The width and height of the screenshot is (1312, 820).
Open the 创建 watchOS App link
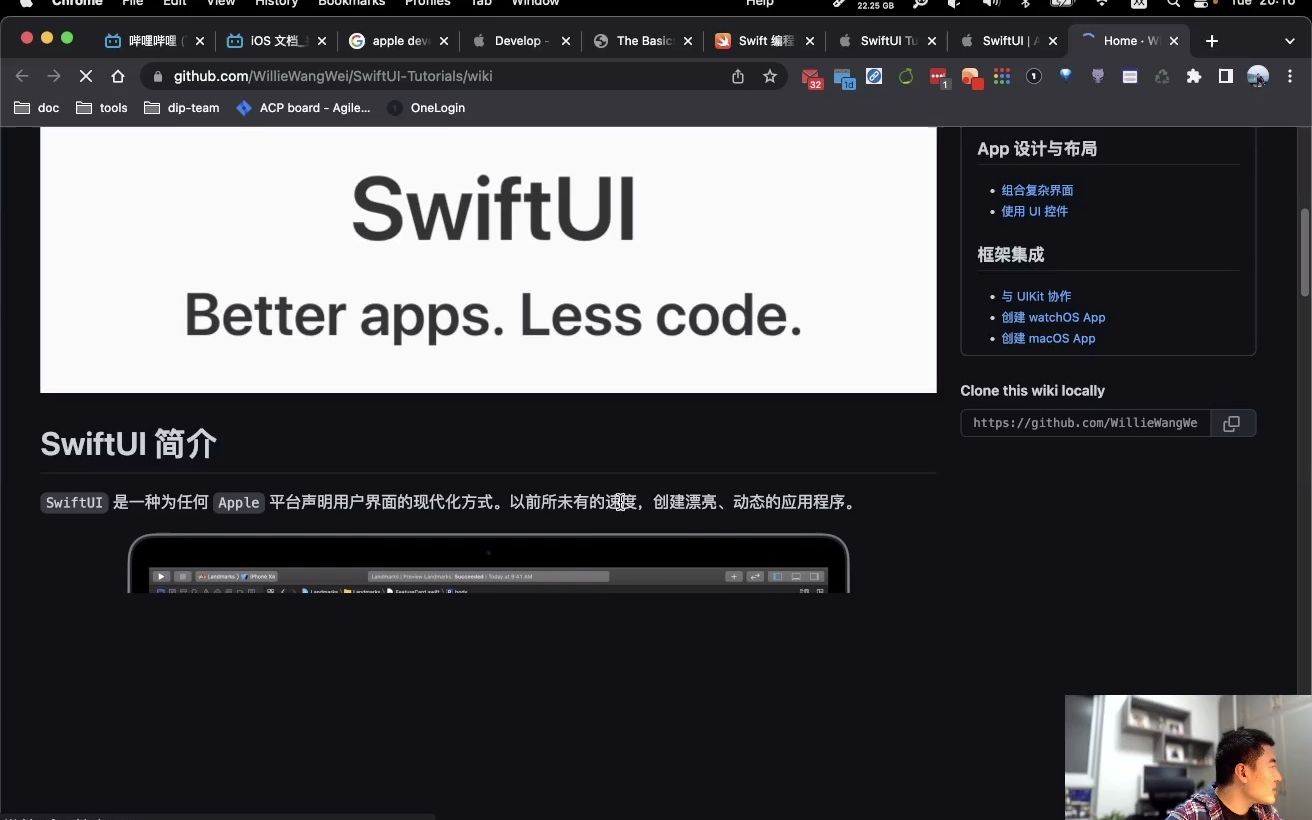tap(1053, 317)
